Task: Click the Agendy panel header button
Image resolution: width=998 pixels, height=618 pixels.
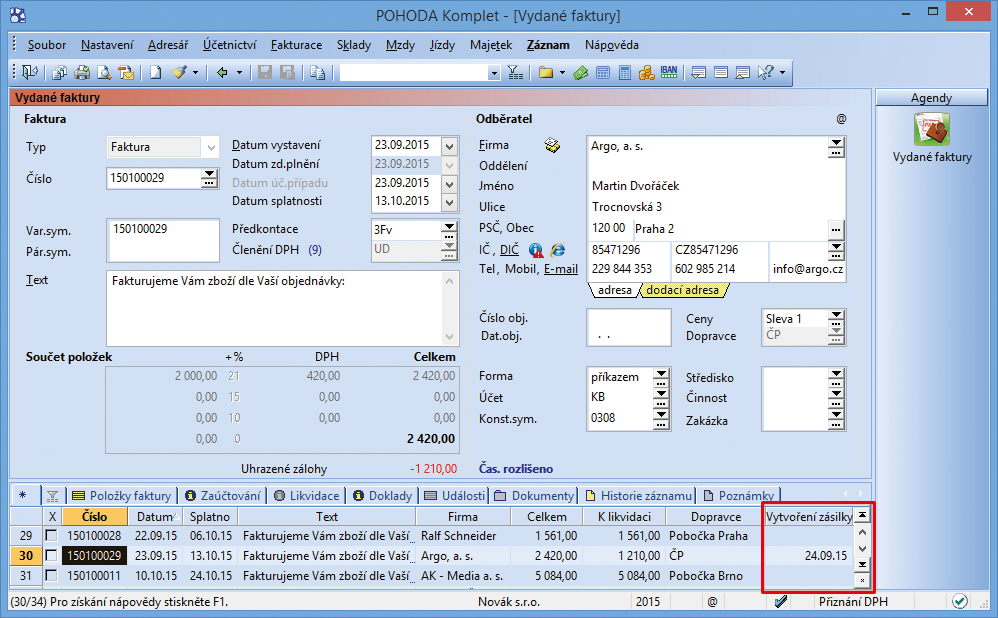Action: point(931,97)
